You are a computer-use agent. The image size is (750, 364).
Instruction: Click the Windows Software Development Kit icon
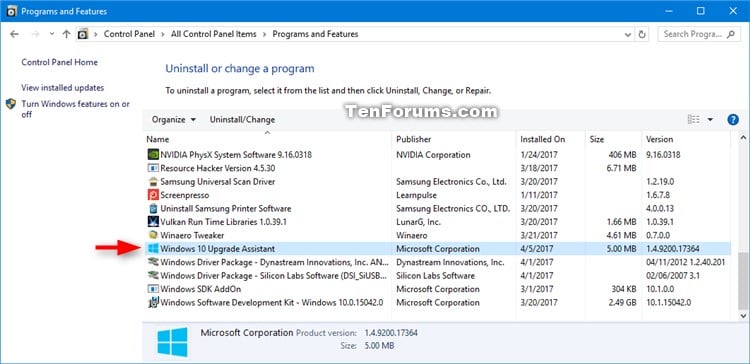[153, 302]
